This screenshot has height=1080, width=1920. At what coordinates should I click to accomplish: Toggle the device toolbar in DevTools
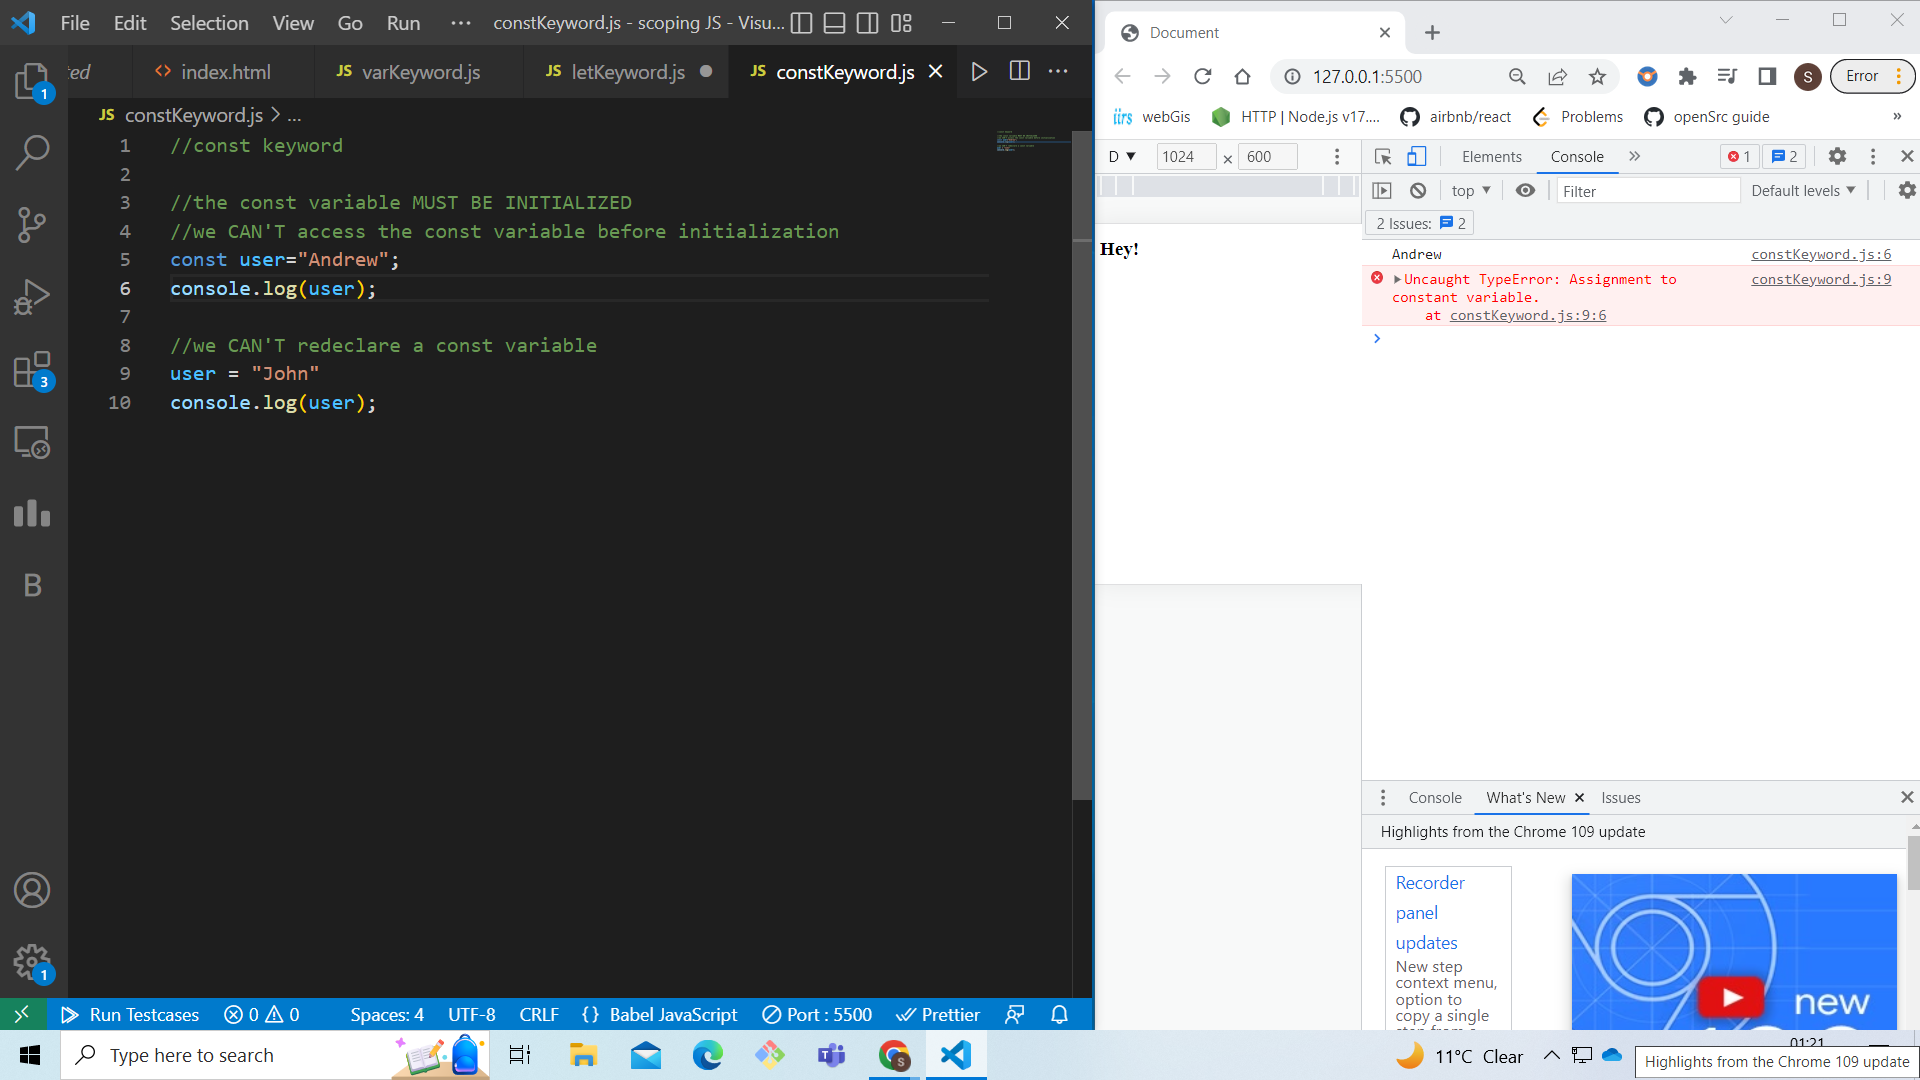click(1417, 156)
